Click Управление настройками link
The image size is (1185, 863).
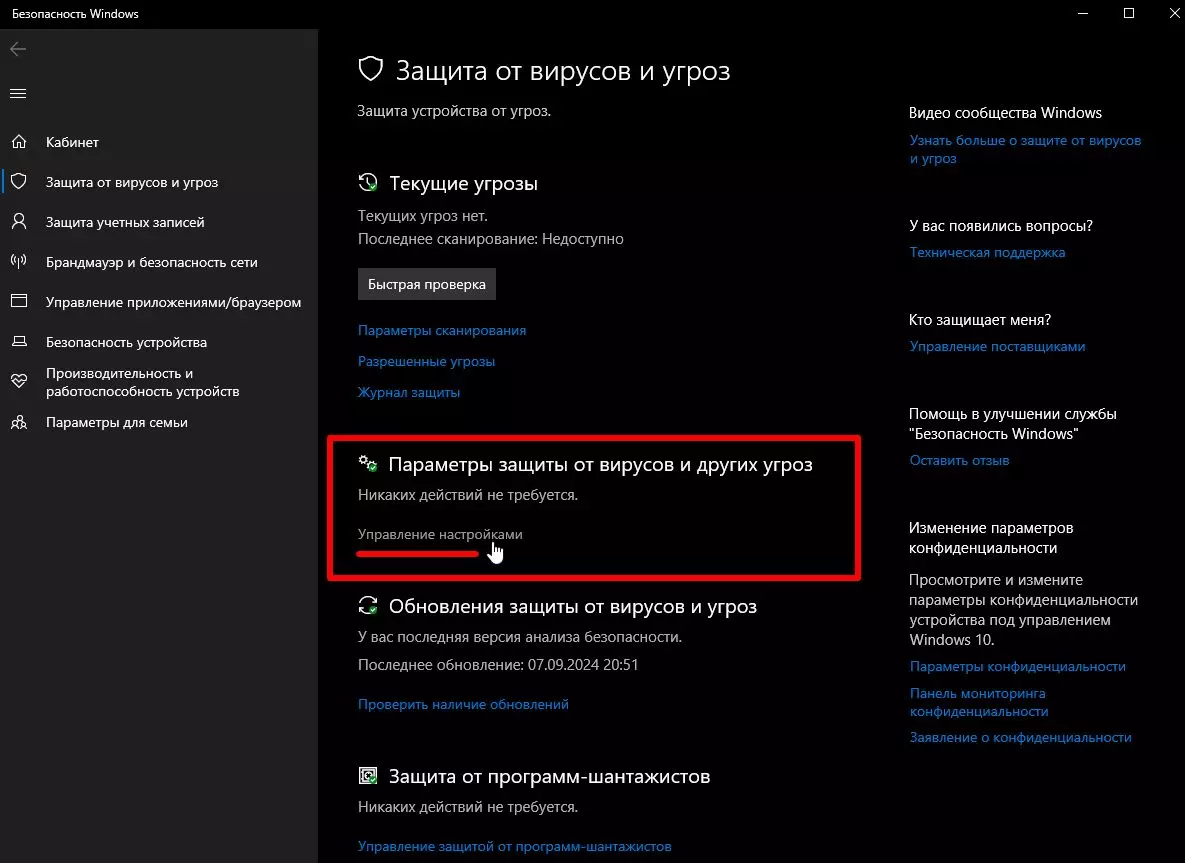[x=440, y=534]
